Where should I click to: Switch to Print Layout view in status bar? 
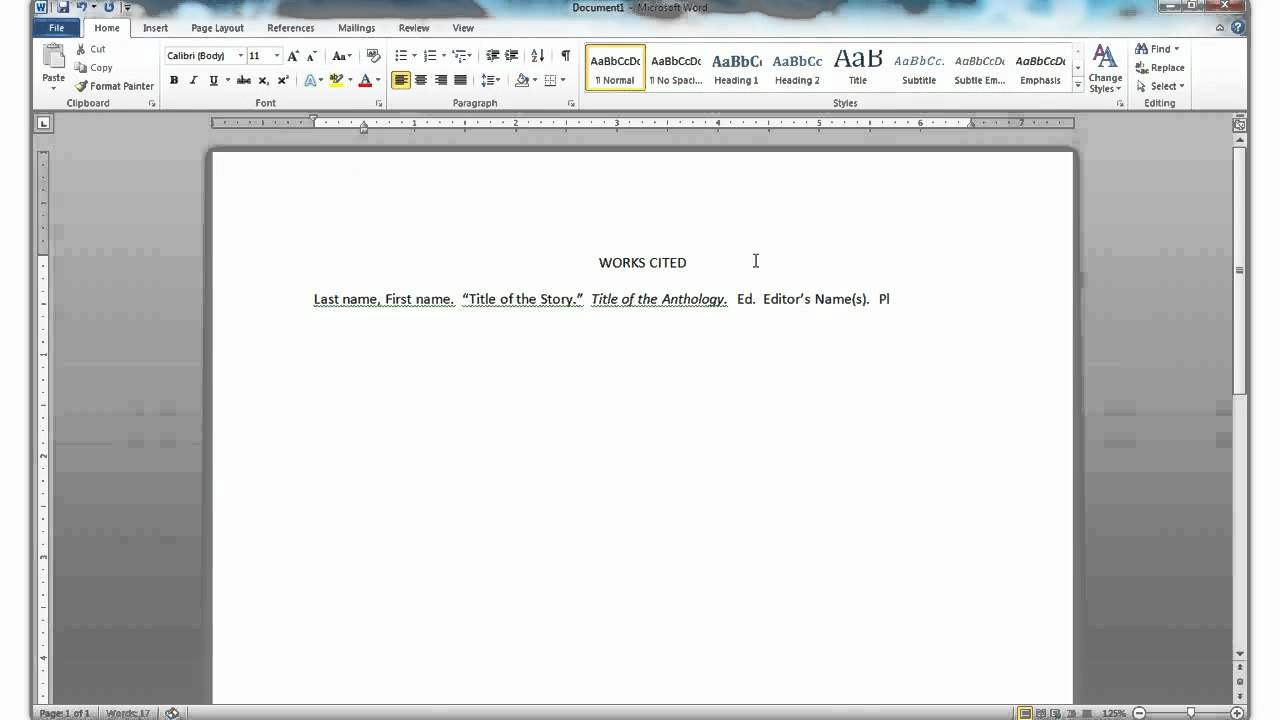[x=1026, y=713]
